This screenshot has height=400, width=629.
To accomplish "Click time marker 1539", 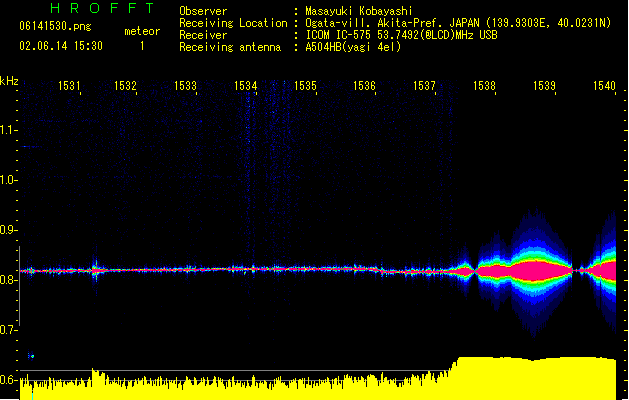I will [x=544, y=86].
